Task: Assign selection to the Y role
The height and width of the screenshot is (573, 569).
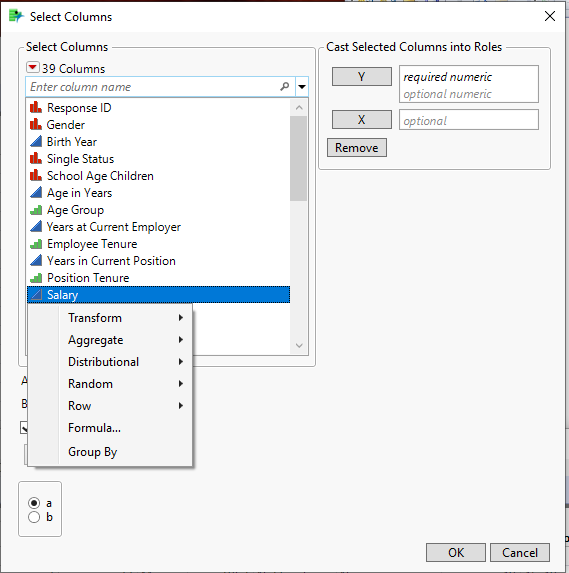Action: click(361, 76)
